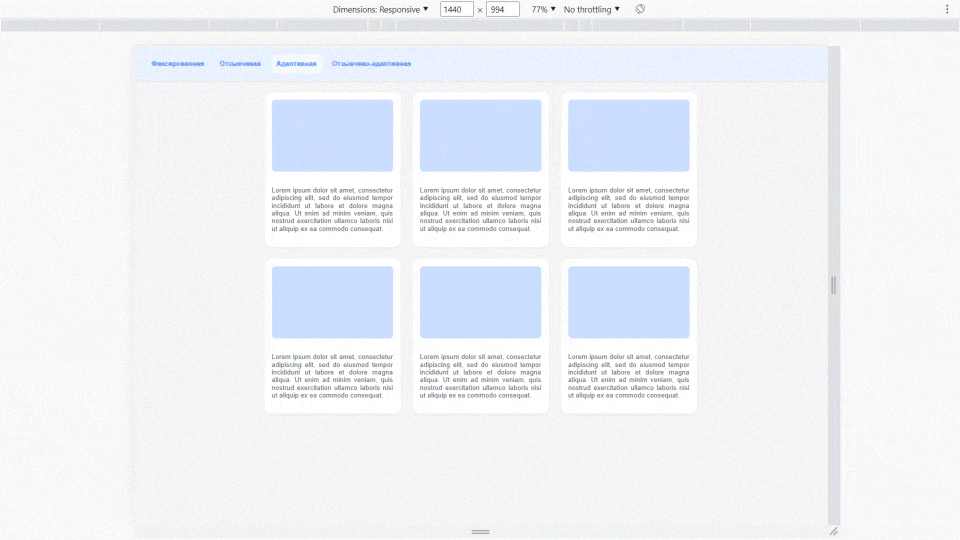Screen dimensions: 960x540
Task: Click the image placeholder in the top-left card
Action: pyautogui.click(x=332, y=135)
